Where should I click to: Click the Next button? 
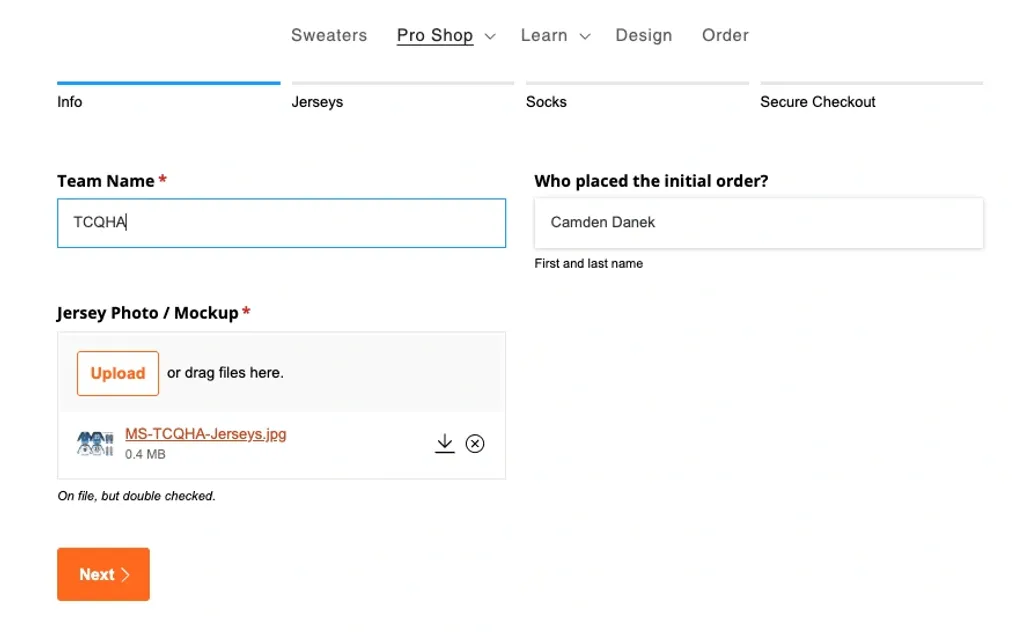point(103,574)
